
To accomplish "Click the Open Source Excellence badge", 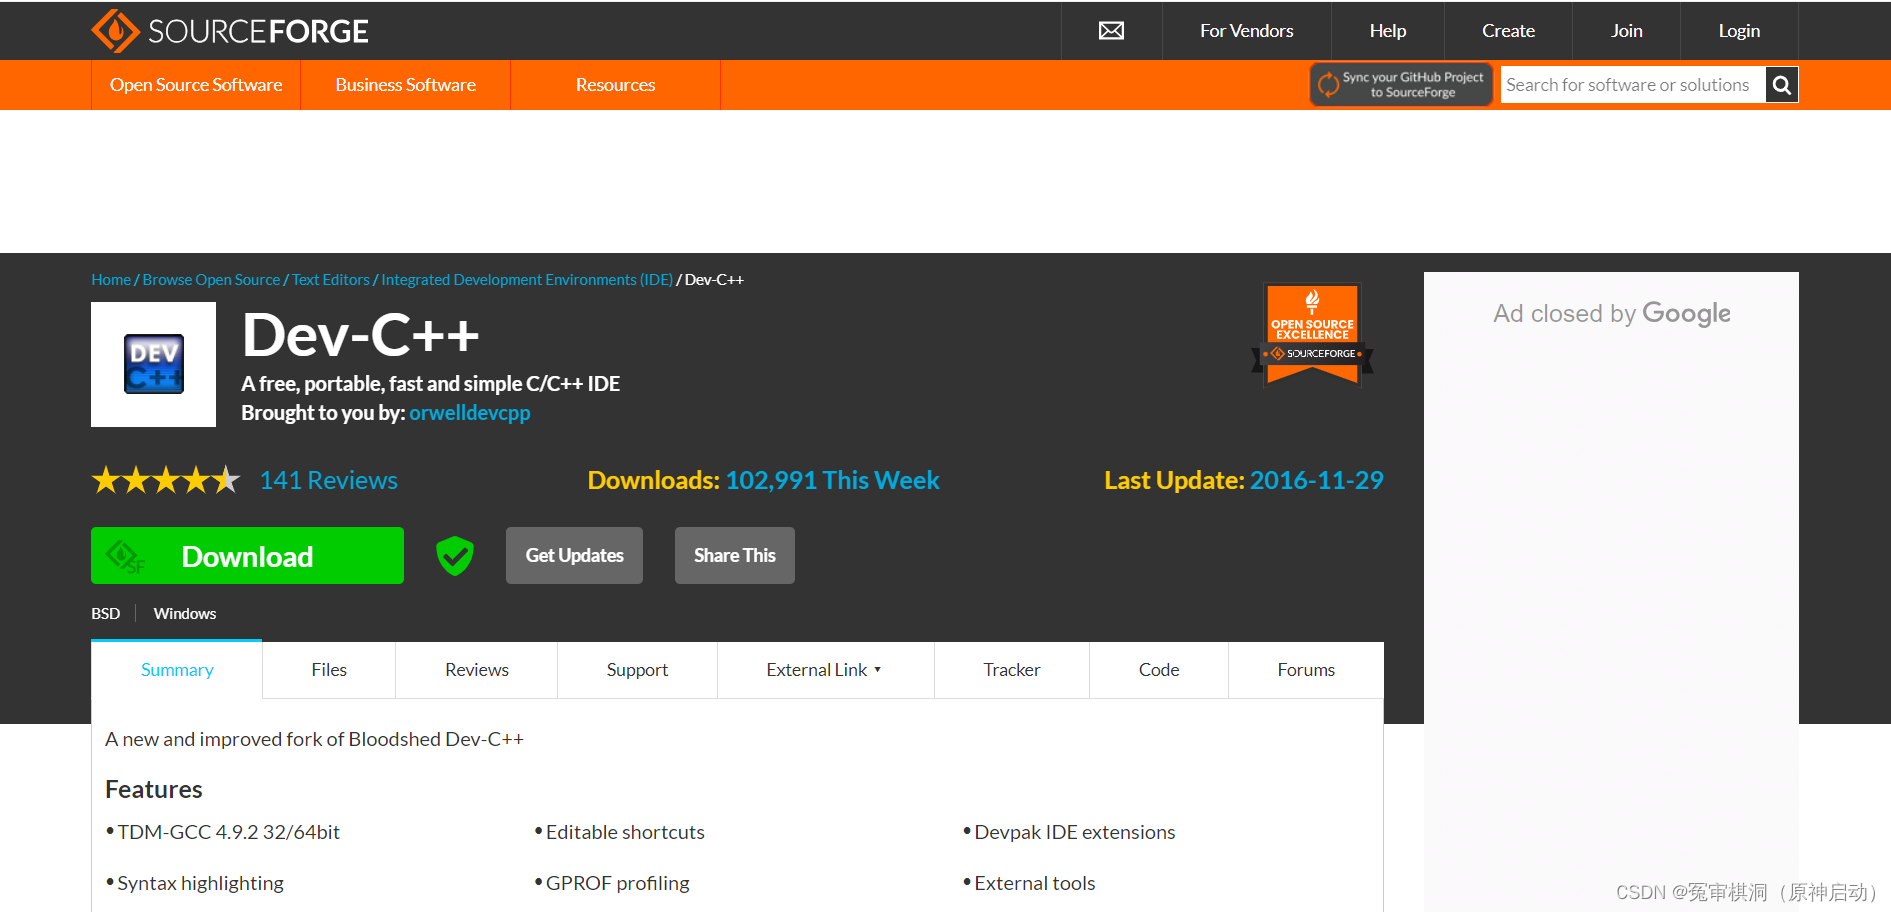I will 1312,335.
